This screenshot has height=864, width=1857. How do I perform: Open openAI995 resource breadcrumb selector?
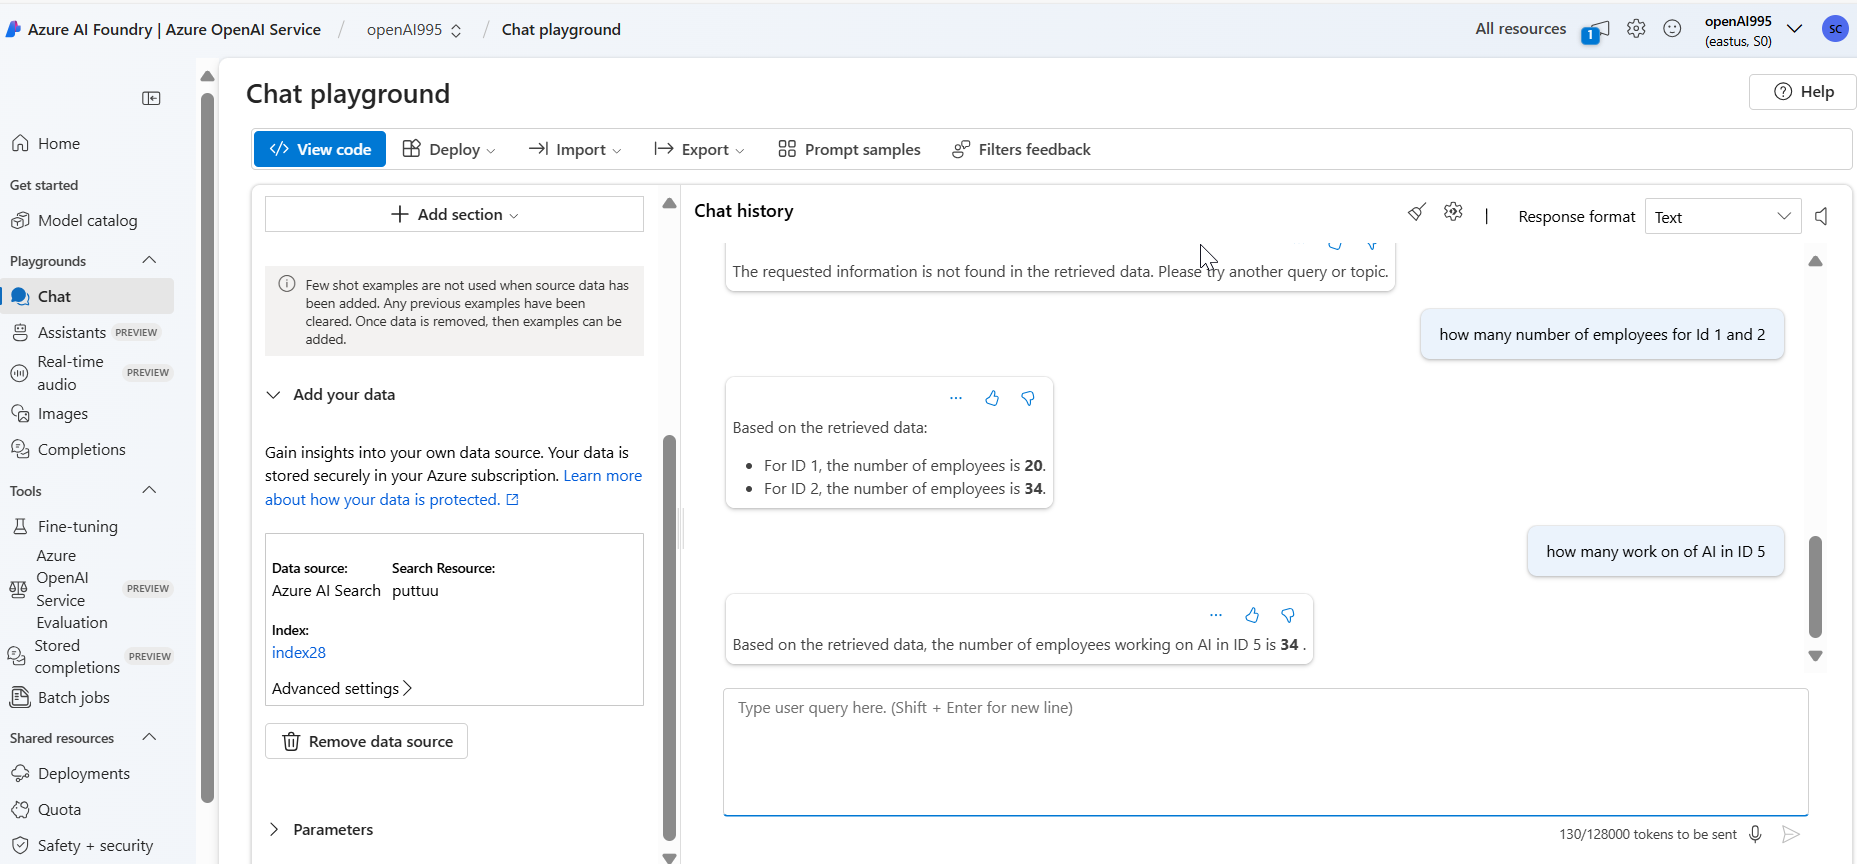(x=414, y=30)
